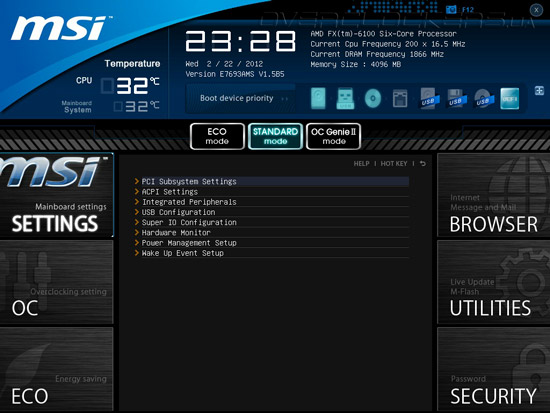
Task: Select the USB CD/DVD boot device icon
Action: pyautogui.click(x=483, y=98)
